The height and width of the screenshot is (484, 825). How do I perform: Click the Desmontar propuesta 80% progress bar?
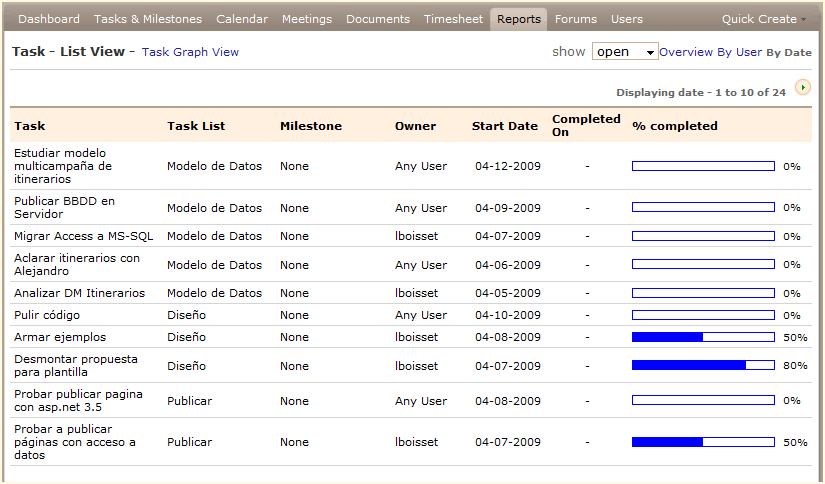[x=703, y=366]
